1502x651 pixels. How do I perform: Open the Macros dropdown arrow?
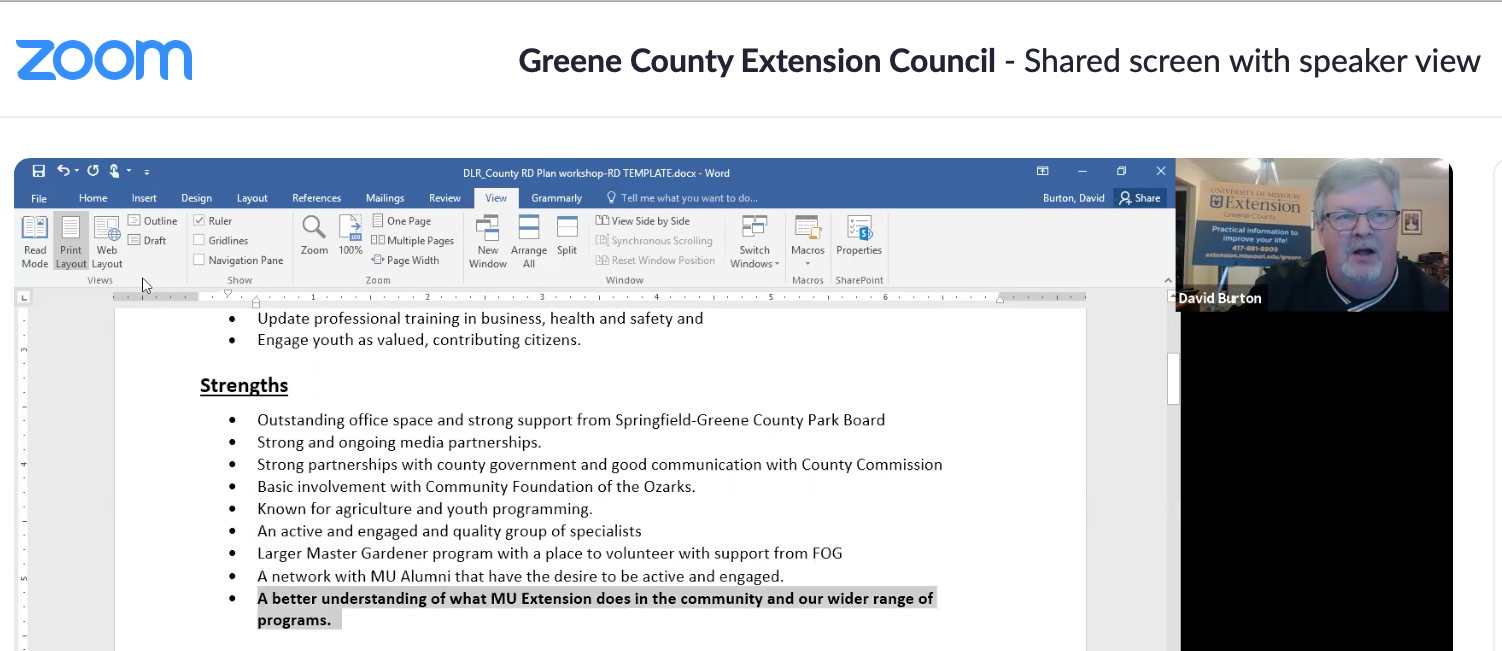pyautogui.click(x=808, y=264)
